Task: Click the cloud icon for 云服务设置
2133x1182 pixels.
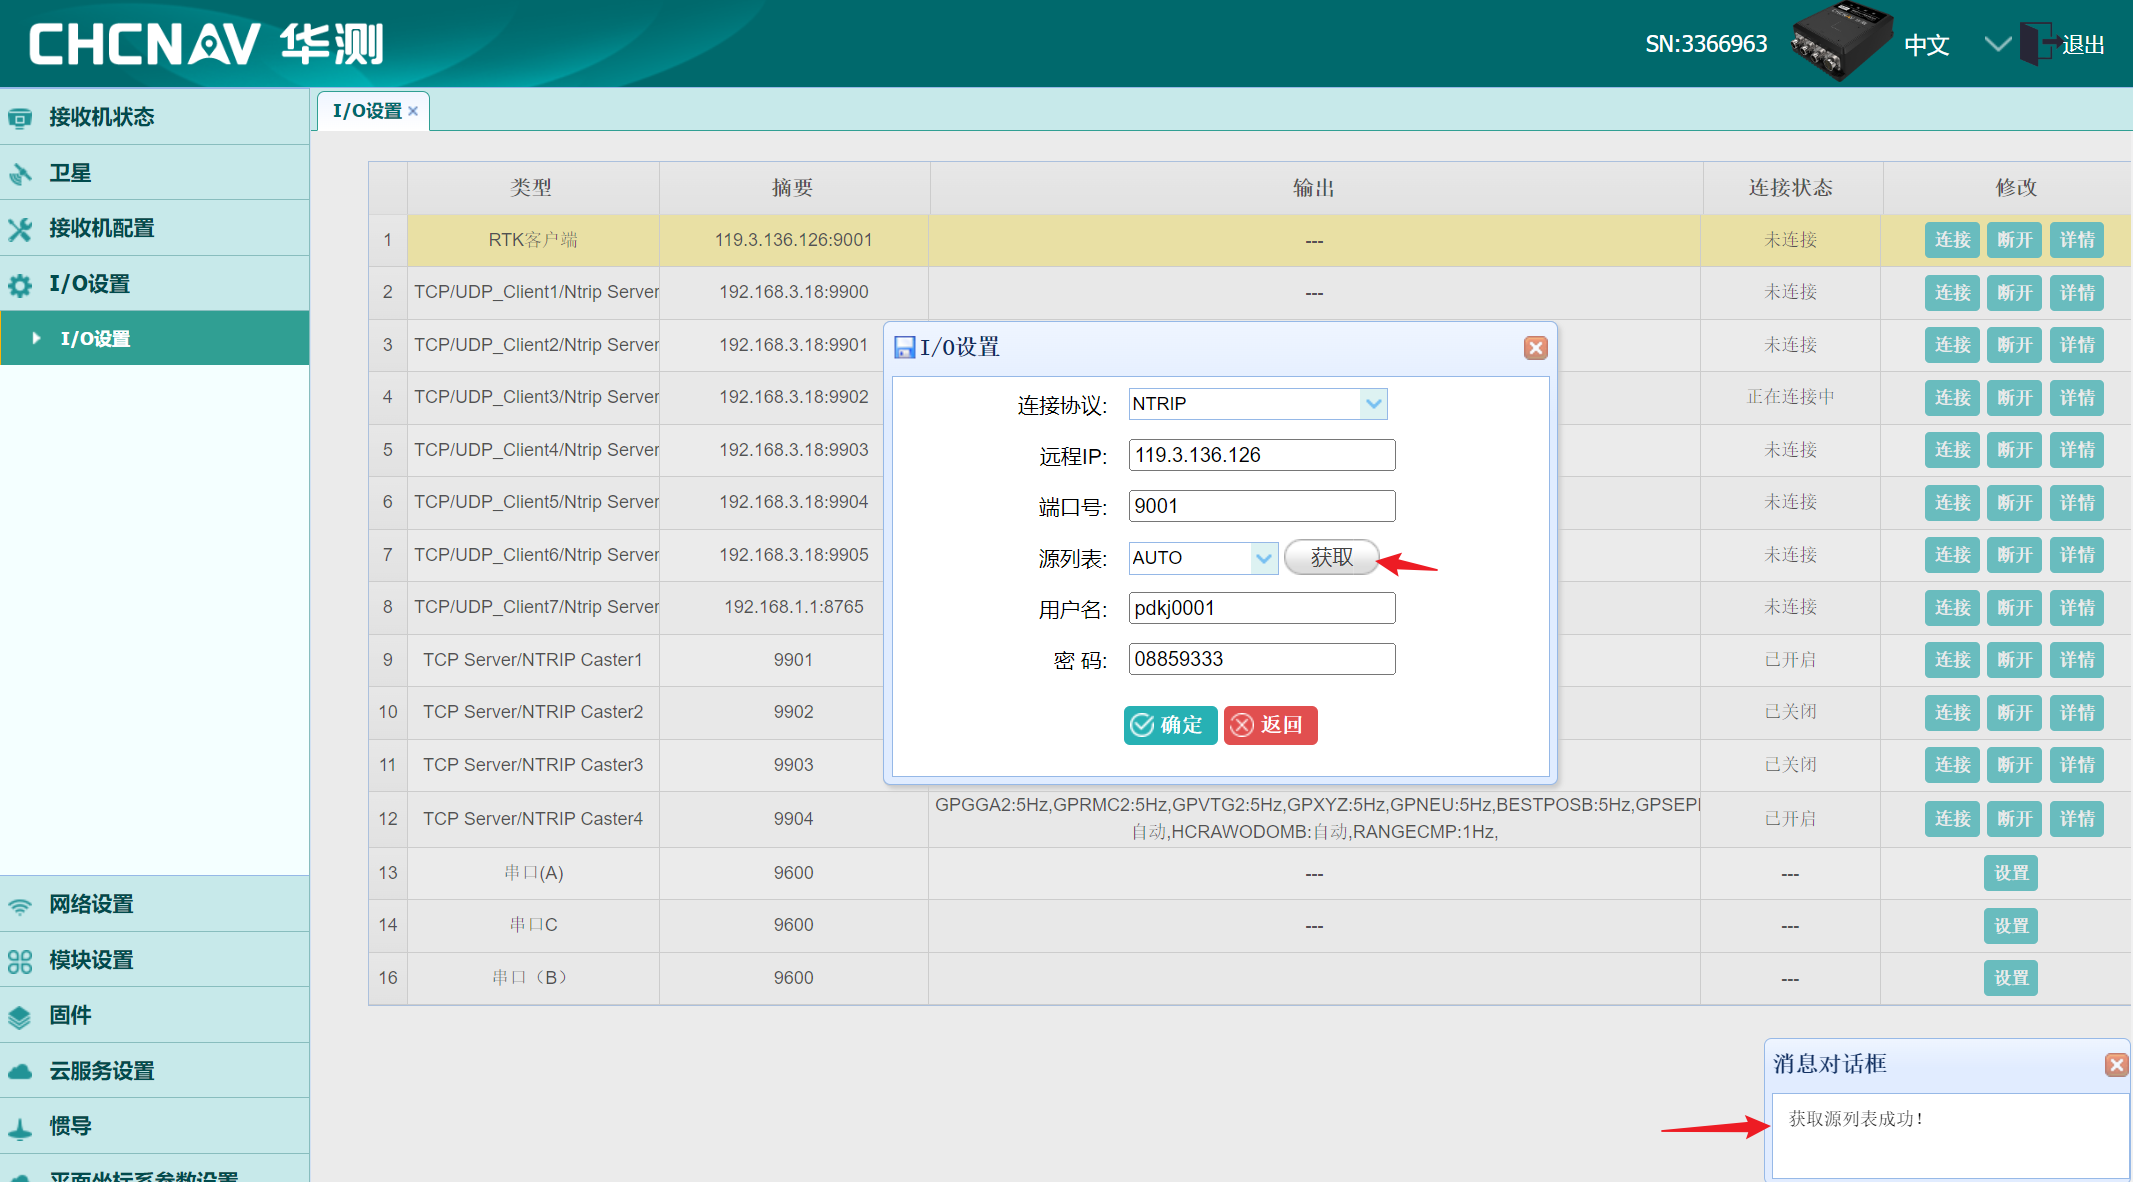Action: pyautogui.click(x=20, y=1072)
